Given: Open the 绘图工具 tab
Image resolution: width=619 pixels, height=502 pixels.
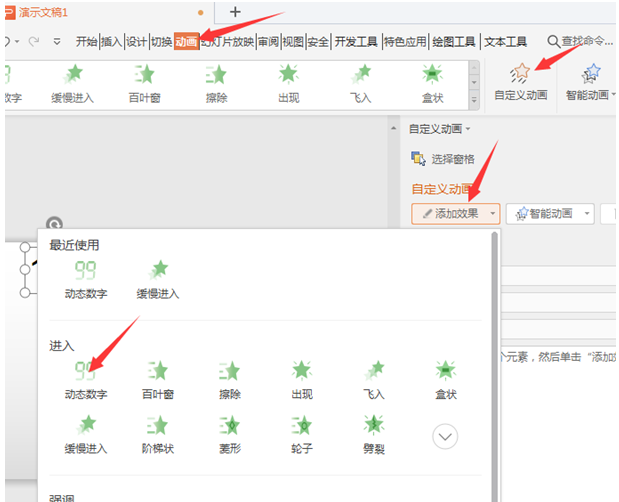Looking at the screenshot, I should coord(454,41).
